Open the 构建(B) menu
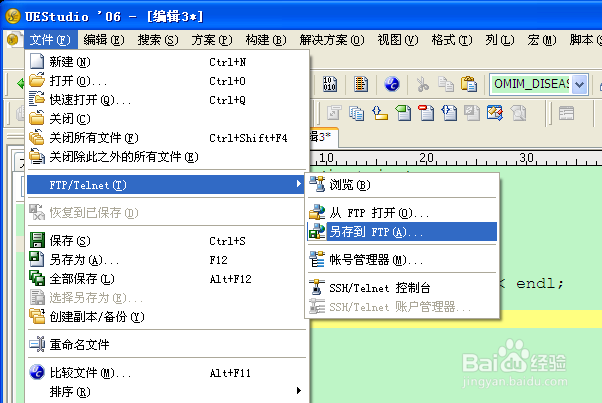The image size is (602, 403). pos(266,40)
